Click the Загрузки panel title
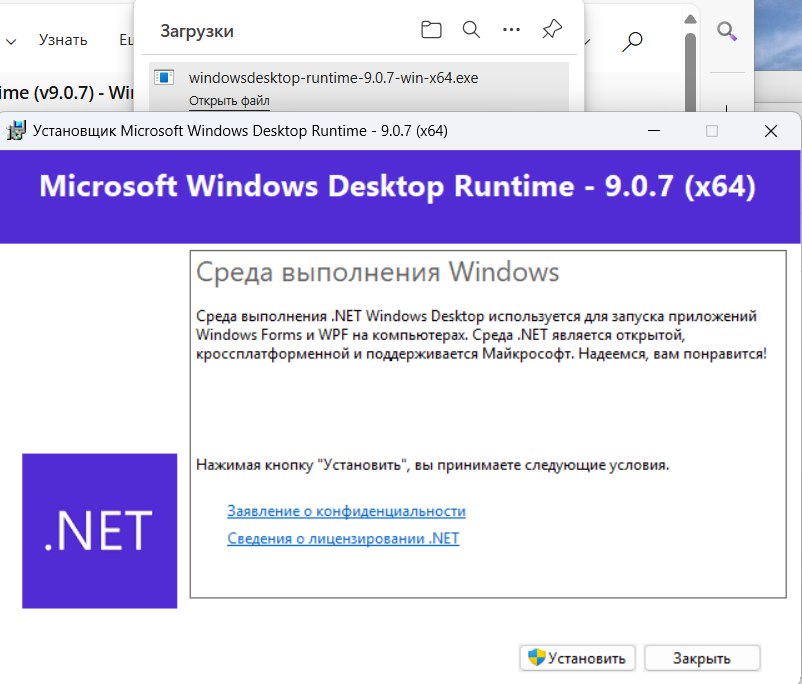 coord(197,31)
